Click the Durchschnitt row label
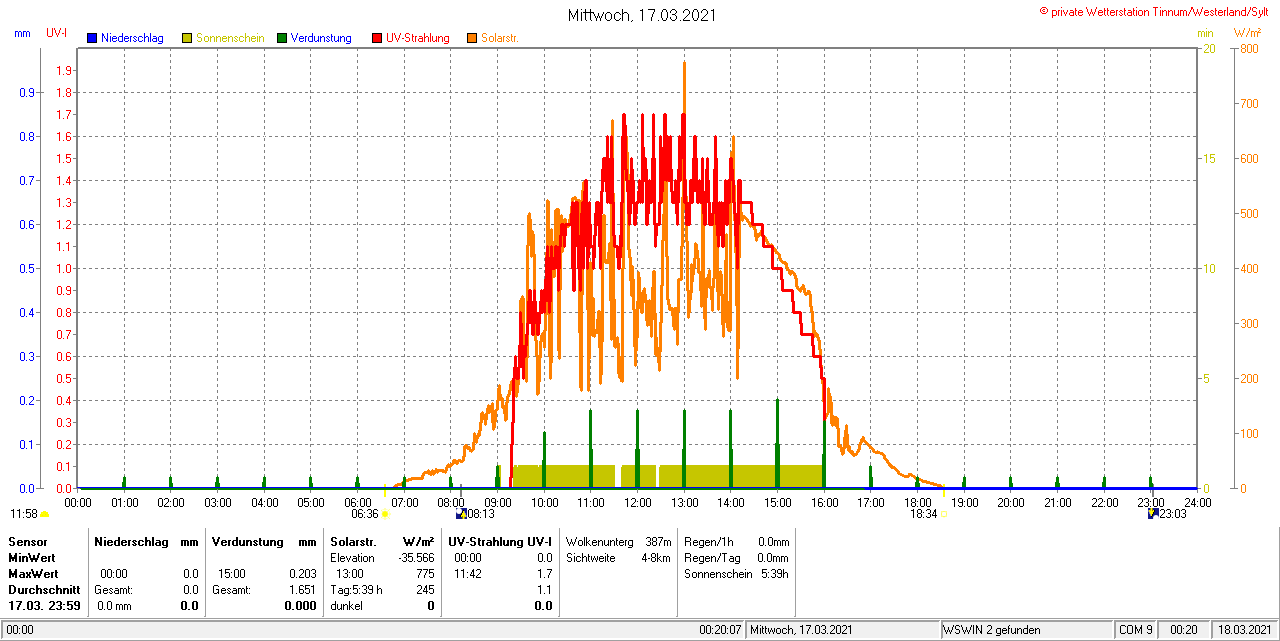This screenshot has width=1280, height=641. tap(44, 590)
